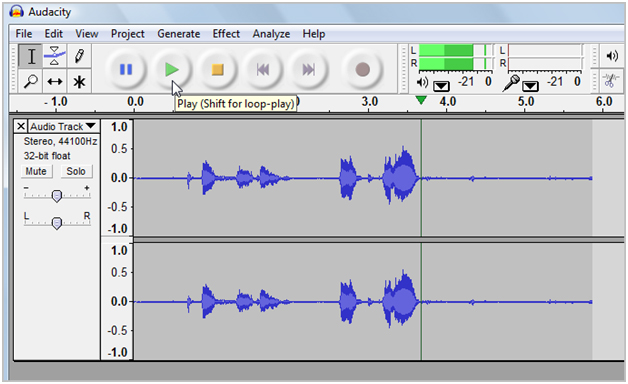This screenshot has height=384, width=628.
Task: Skip to end of track
Action: point(308,70)
